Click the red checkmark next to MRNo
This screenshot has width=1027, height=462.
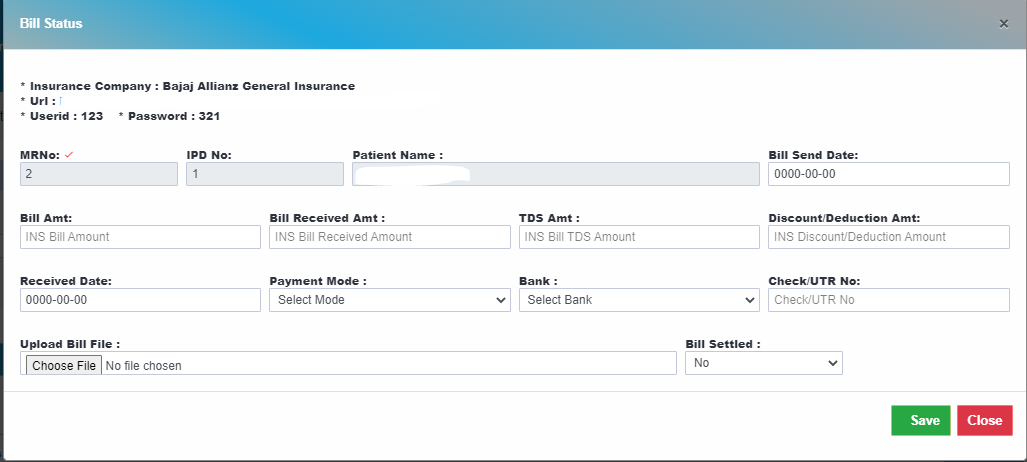(x=68, y=155)
